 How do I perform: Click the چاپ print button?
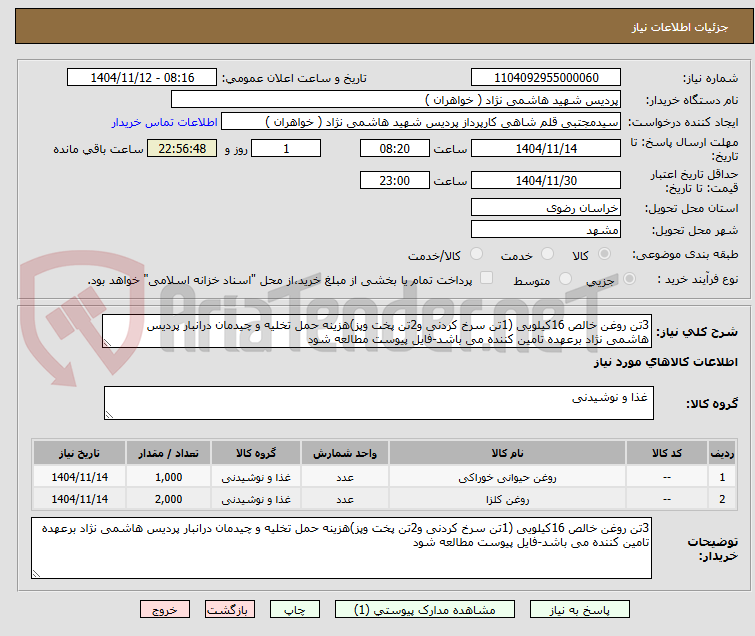(x=295, y=610)
